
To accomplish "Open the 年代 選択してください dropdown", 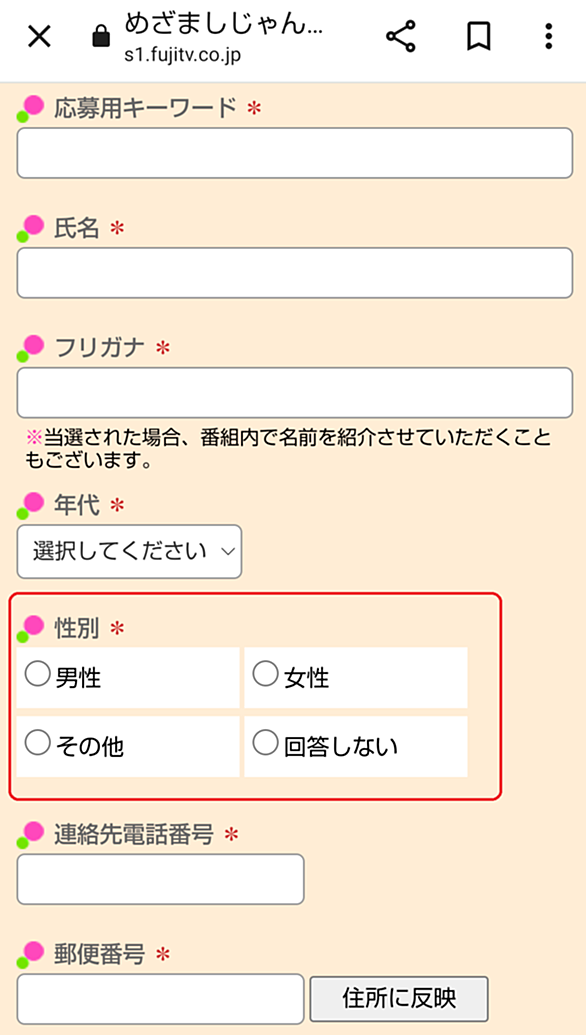I will [x=129, y=551].
